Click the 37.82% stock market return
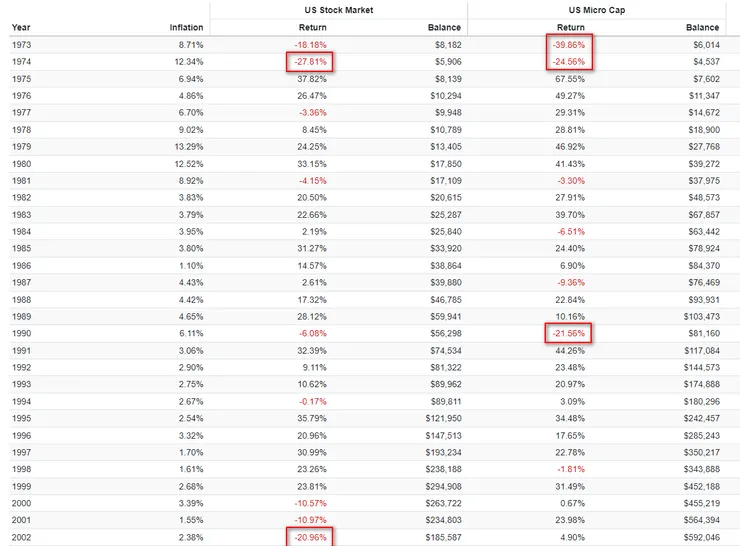 tap(311, 79)
